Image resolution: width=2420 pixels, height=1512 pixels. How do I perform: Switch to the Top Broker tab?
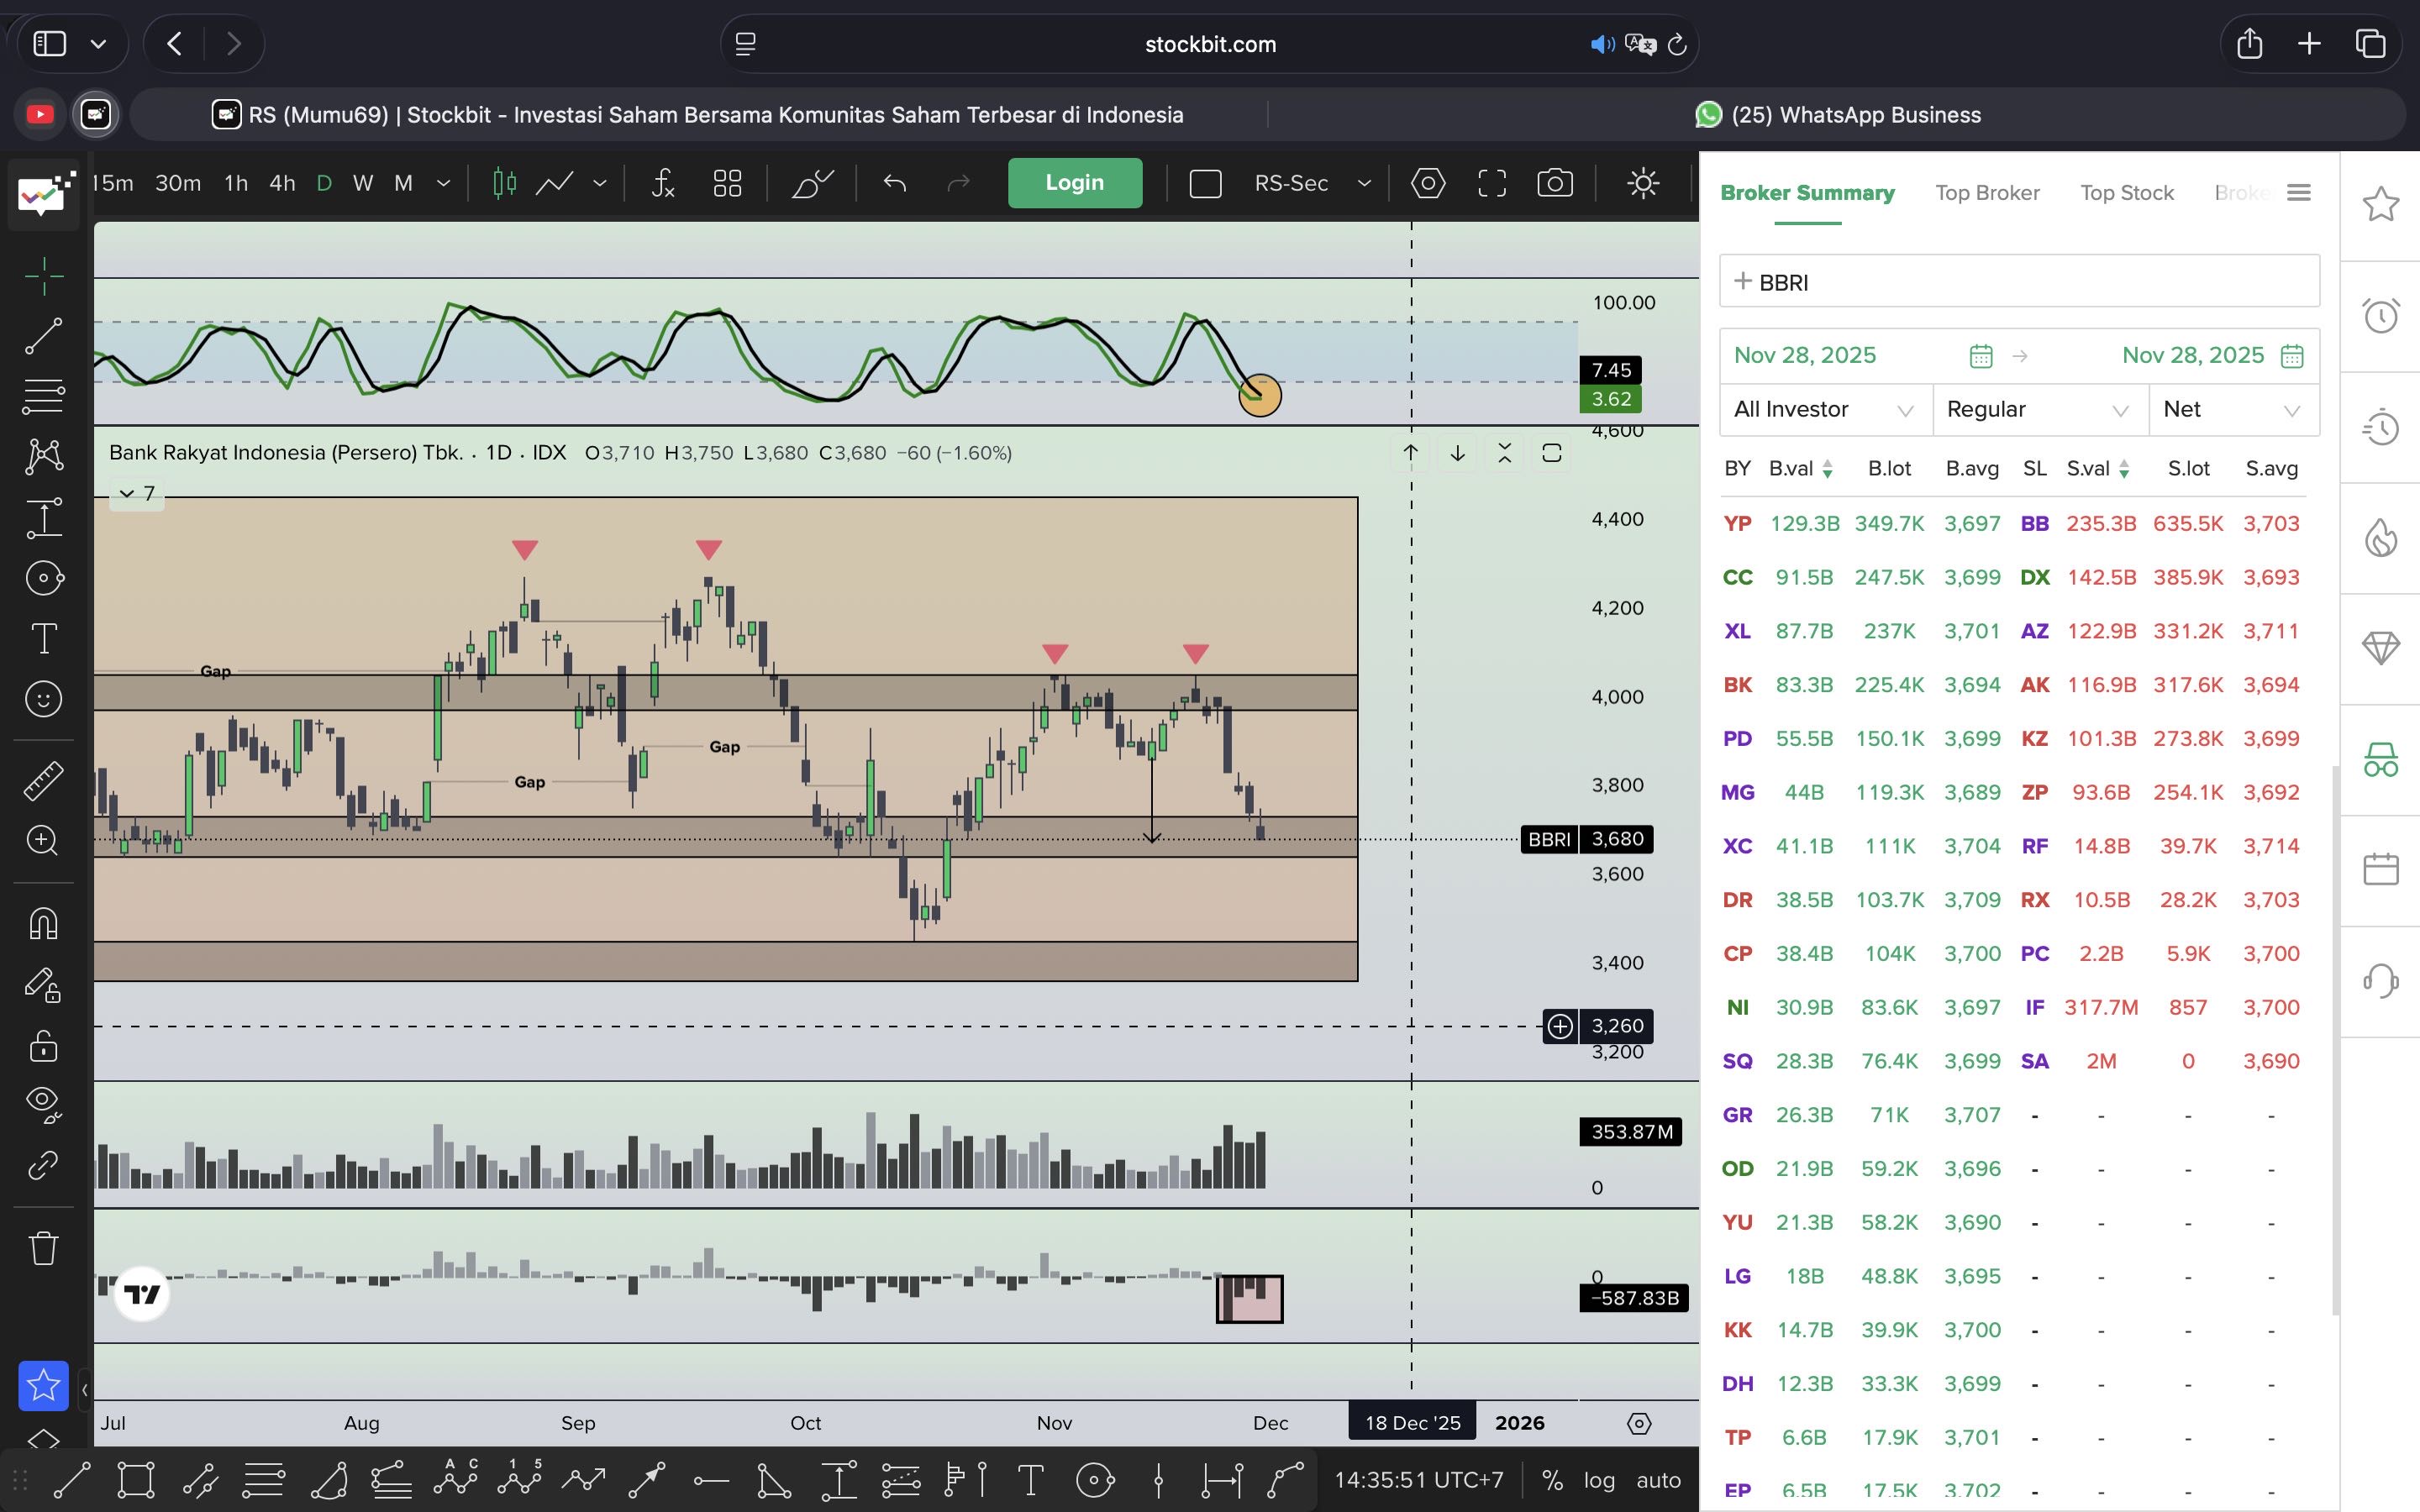point(1986,193)
